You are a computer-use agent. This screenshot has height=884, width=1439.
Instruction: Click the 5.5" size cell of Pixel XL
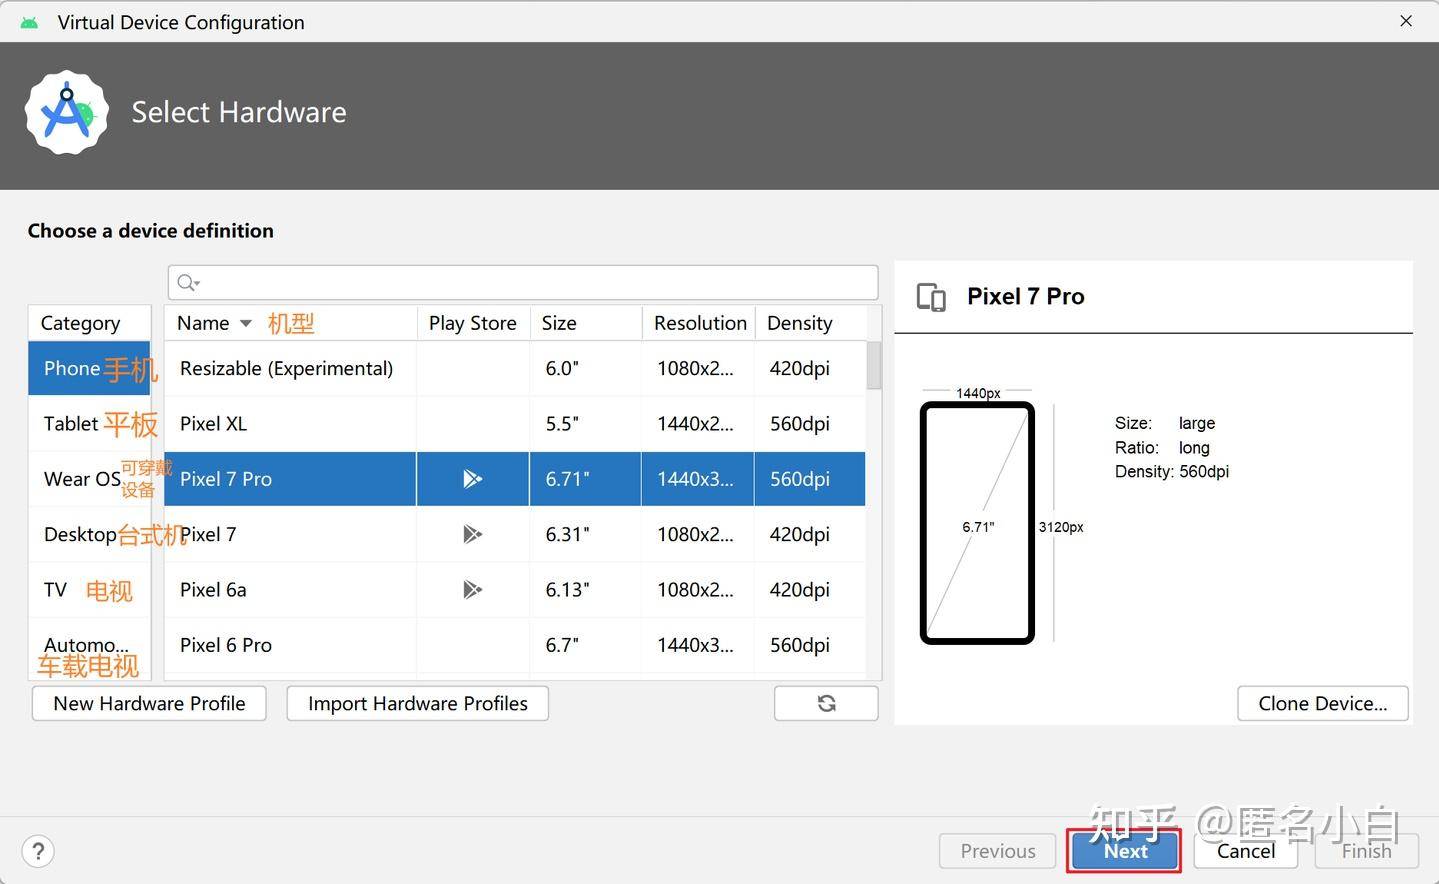(x=585, y=424)
